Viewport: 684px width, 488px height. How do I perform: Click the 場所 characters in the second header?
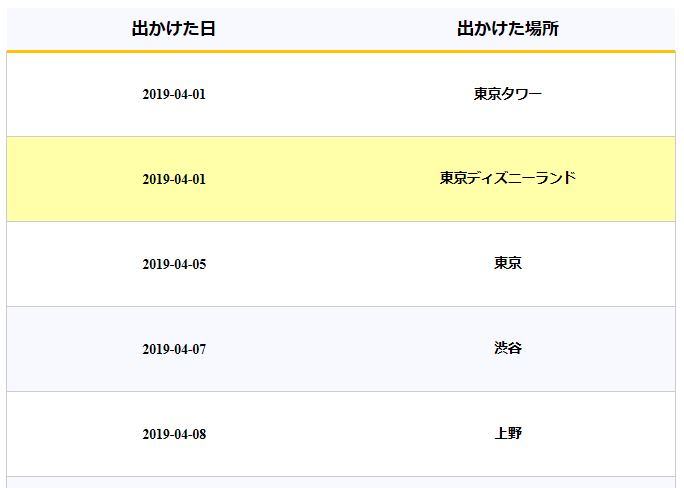(x=541, y=29)
